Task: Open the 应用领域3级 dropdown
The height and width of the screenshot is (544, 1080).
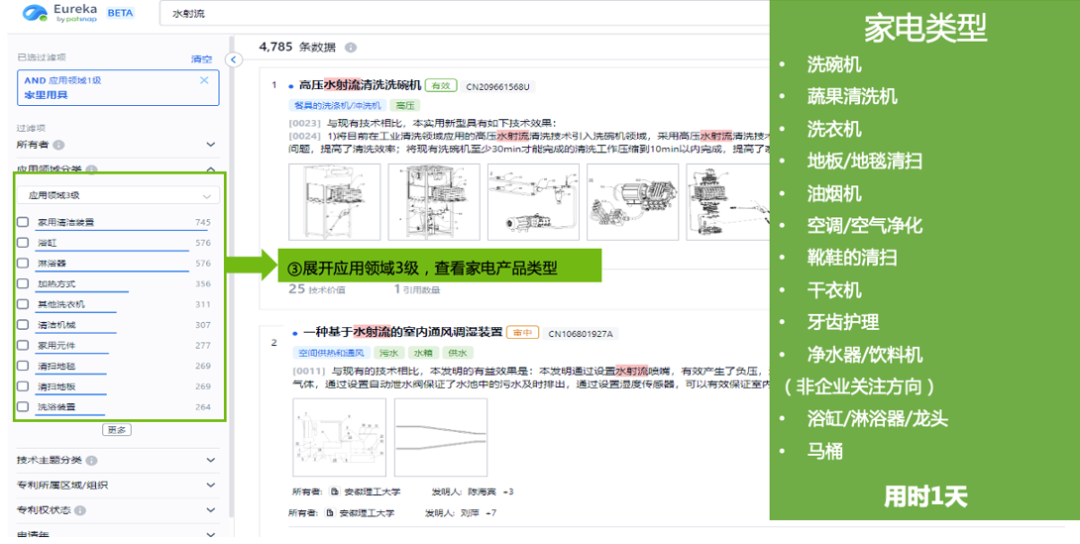Action: [x=119, y=196]
